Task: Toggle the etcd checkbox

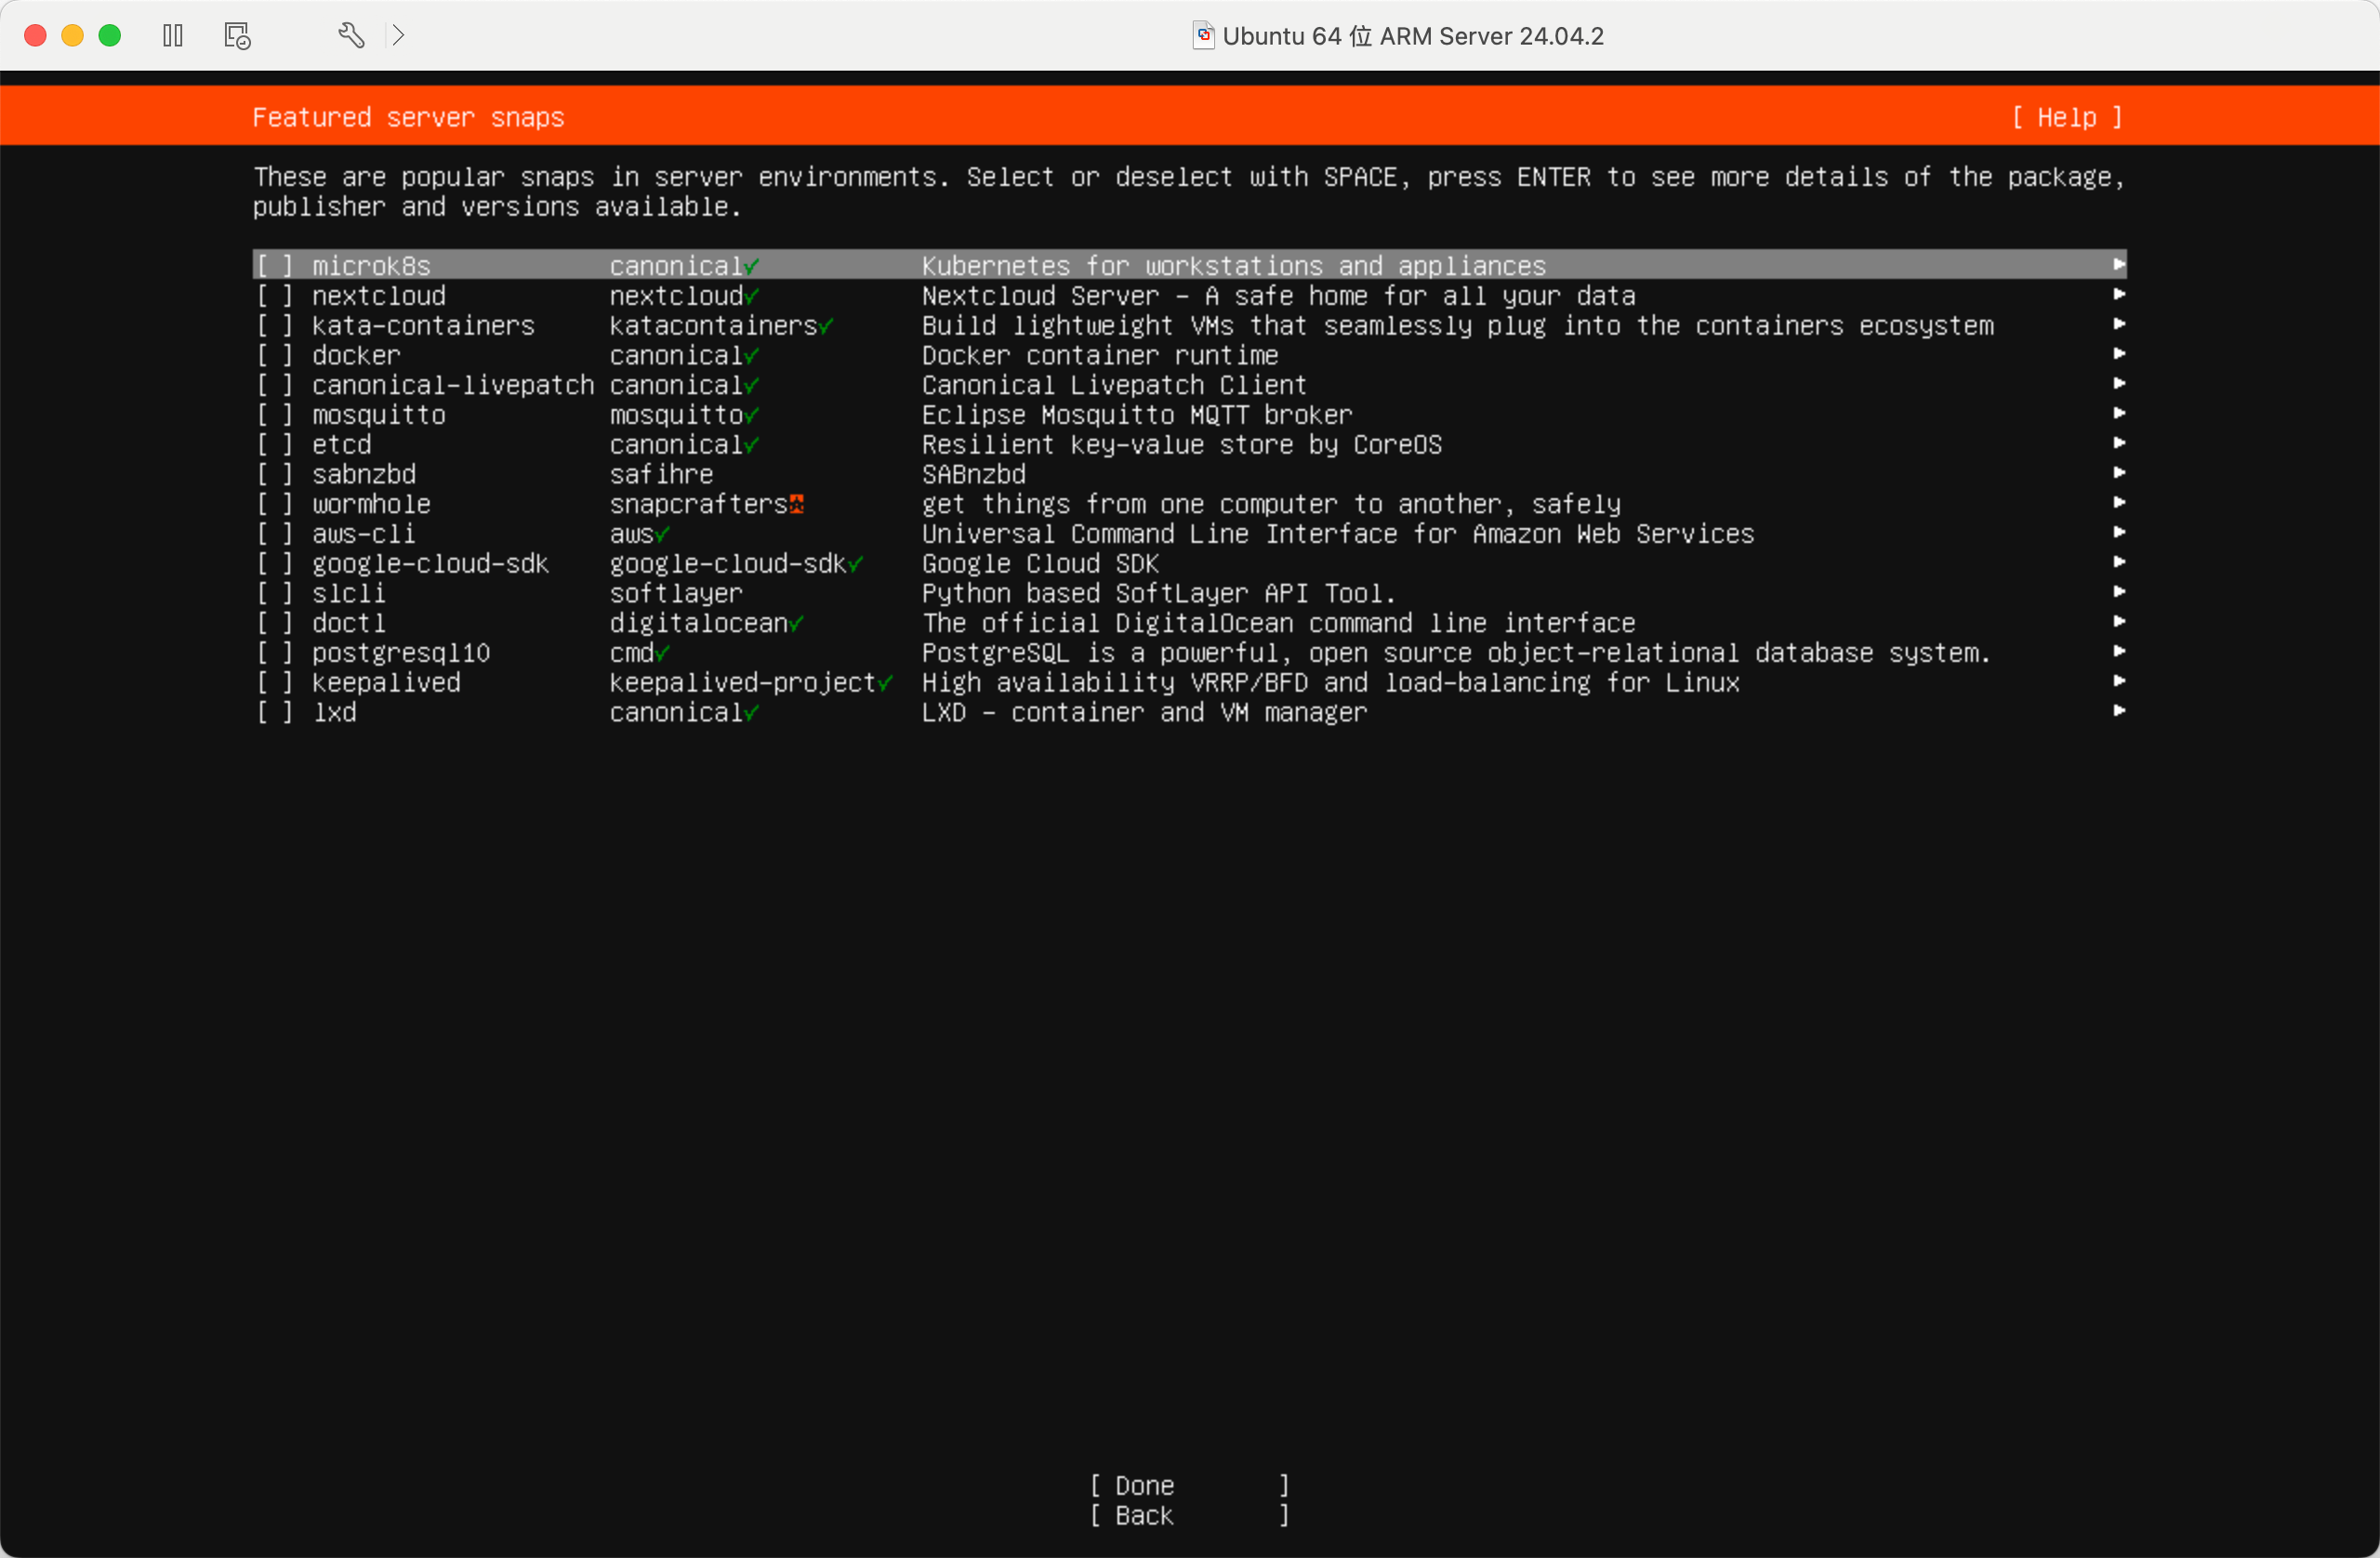Action: [275, 445]
